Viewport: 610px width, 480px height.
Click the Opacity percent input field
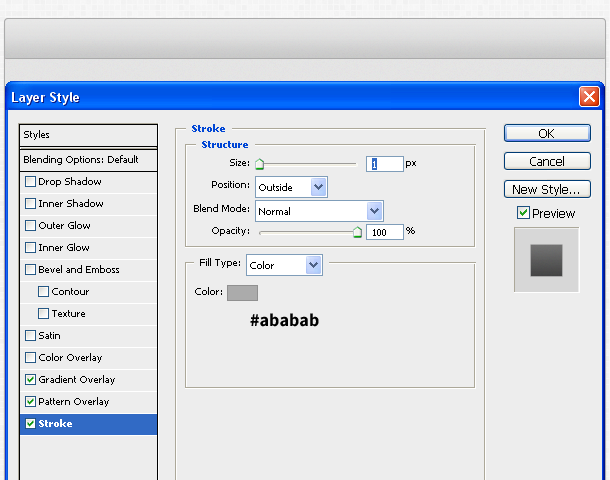click(x=384, y=232)
